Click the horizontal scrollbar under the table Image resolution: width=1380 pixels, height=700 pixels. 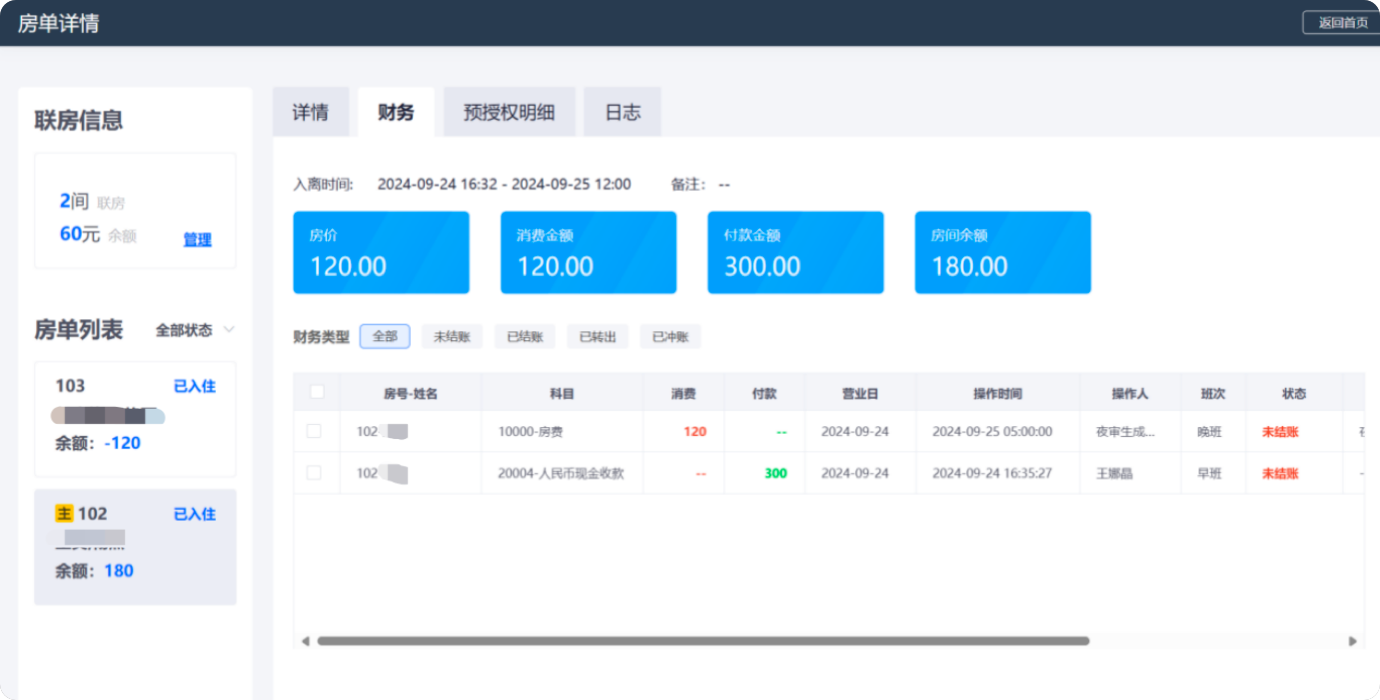pos(702,641)
